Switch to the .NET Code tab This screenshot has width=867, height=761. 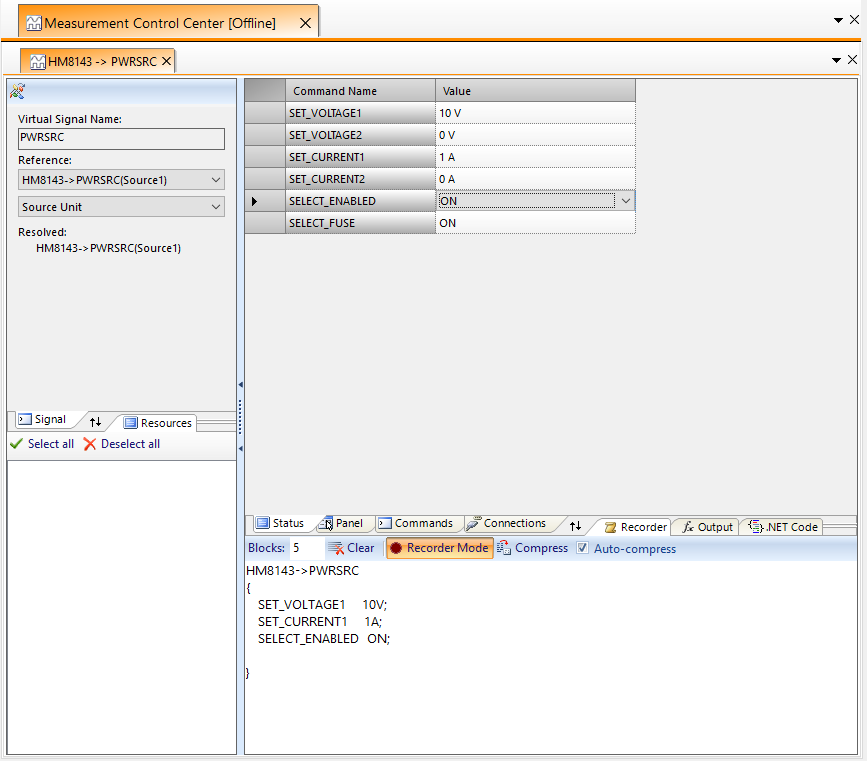coord(783,527)
